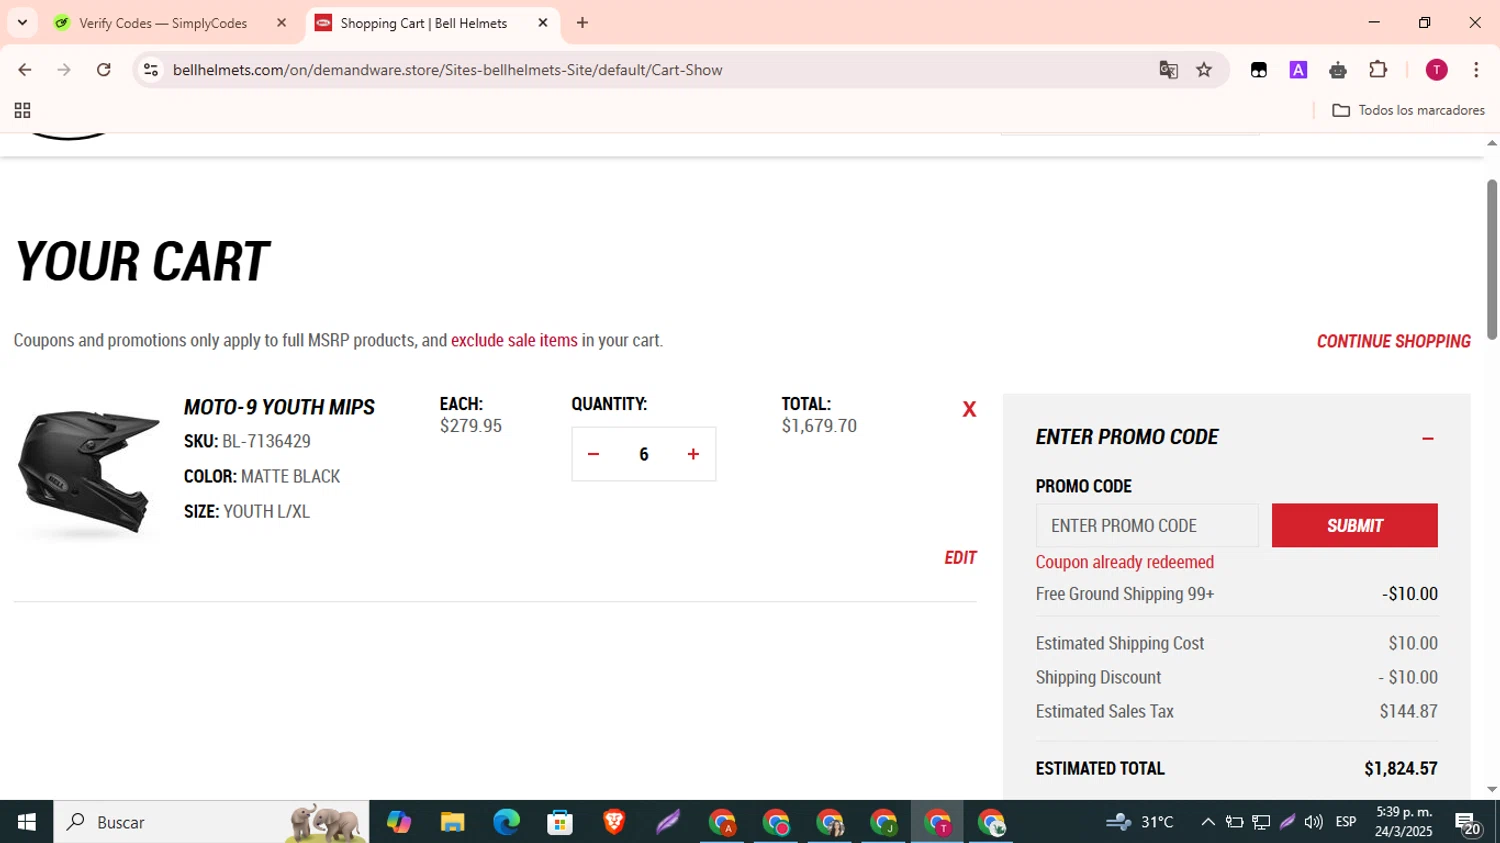Screen dimensions: 1500x843
Task: Launch Microsoft Edge from the taskbar
Action: click(506, 822)
